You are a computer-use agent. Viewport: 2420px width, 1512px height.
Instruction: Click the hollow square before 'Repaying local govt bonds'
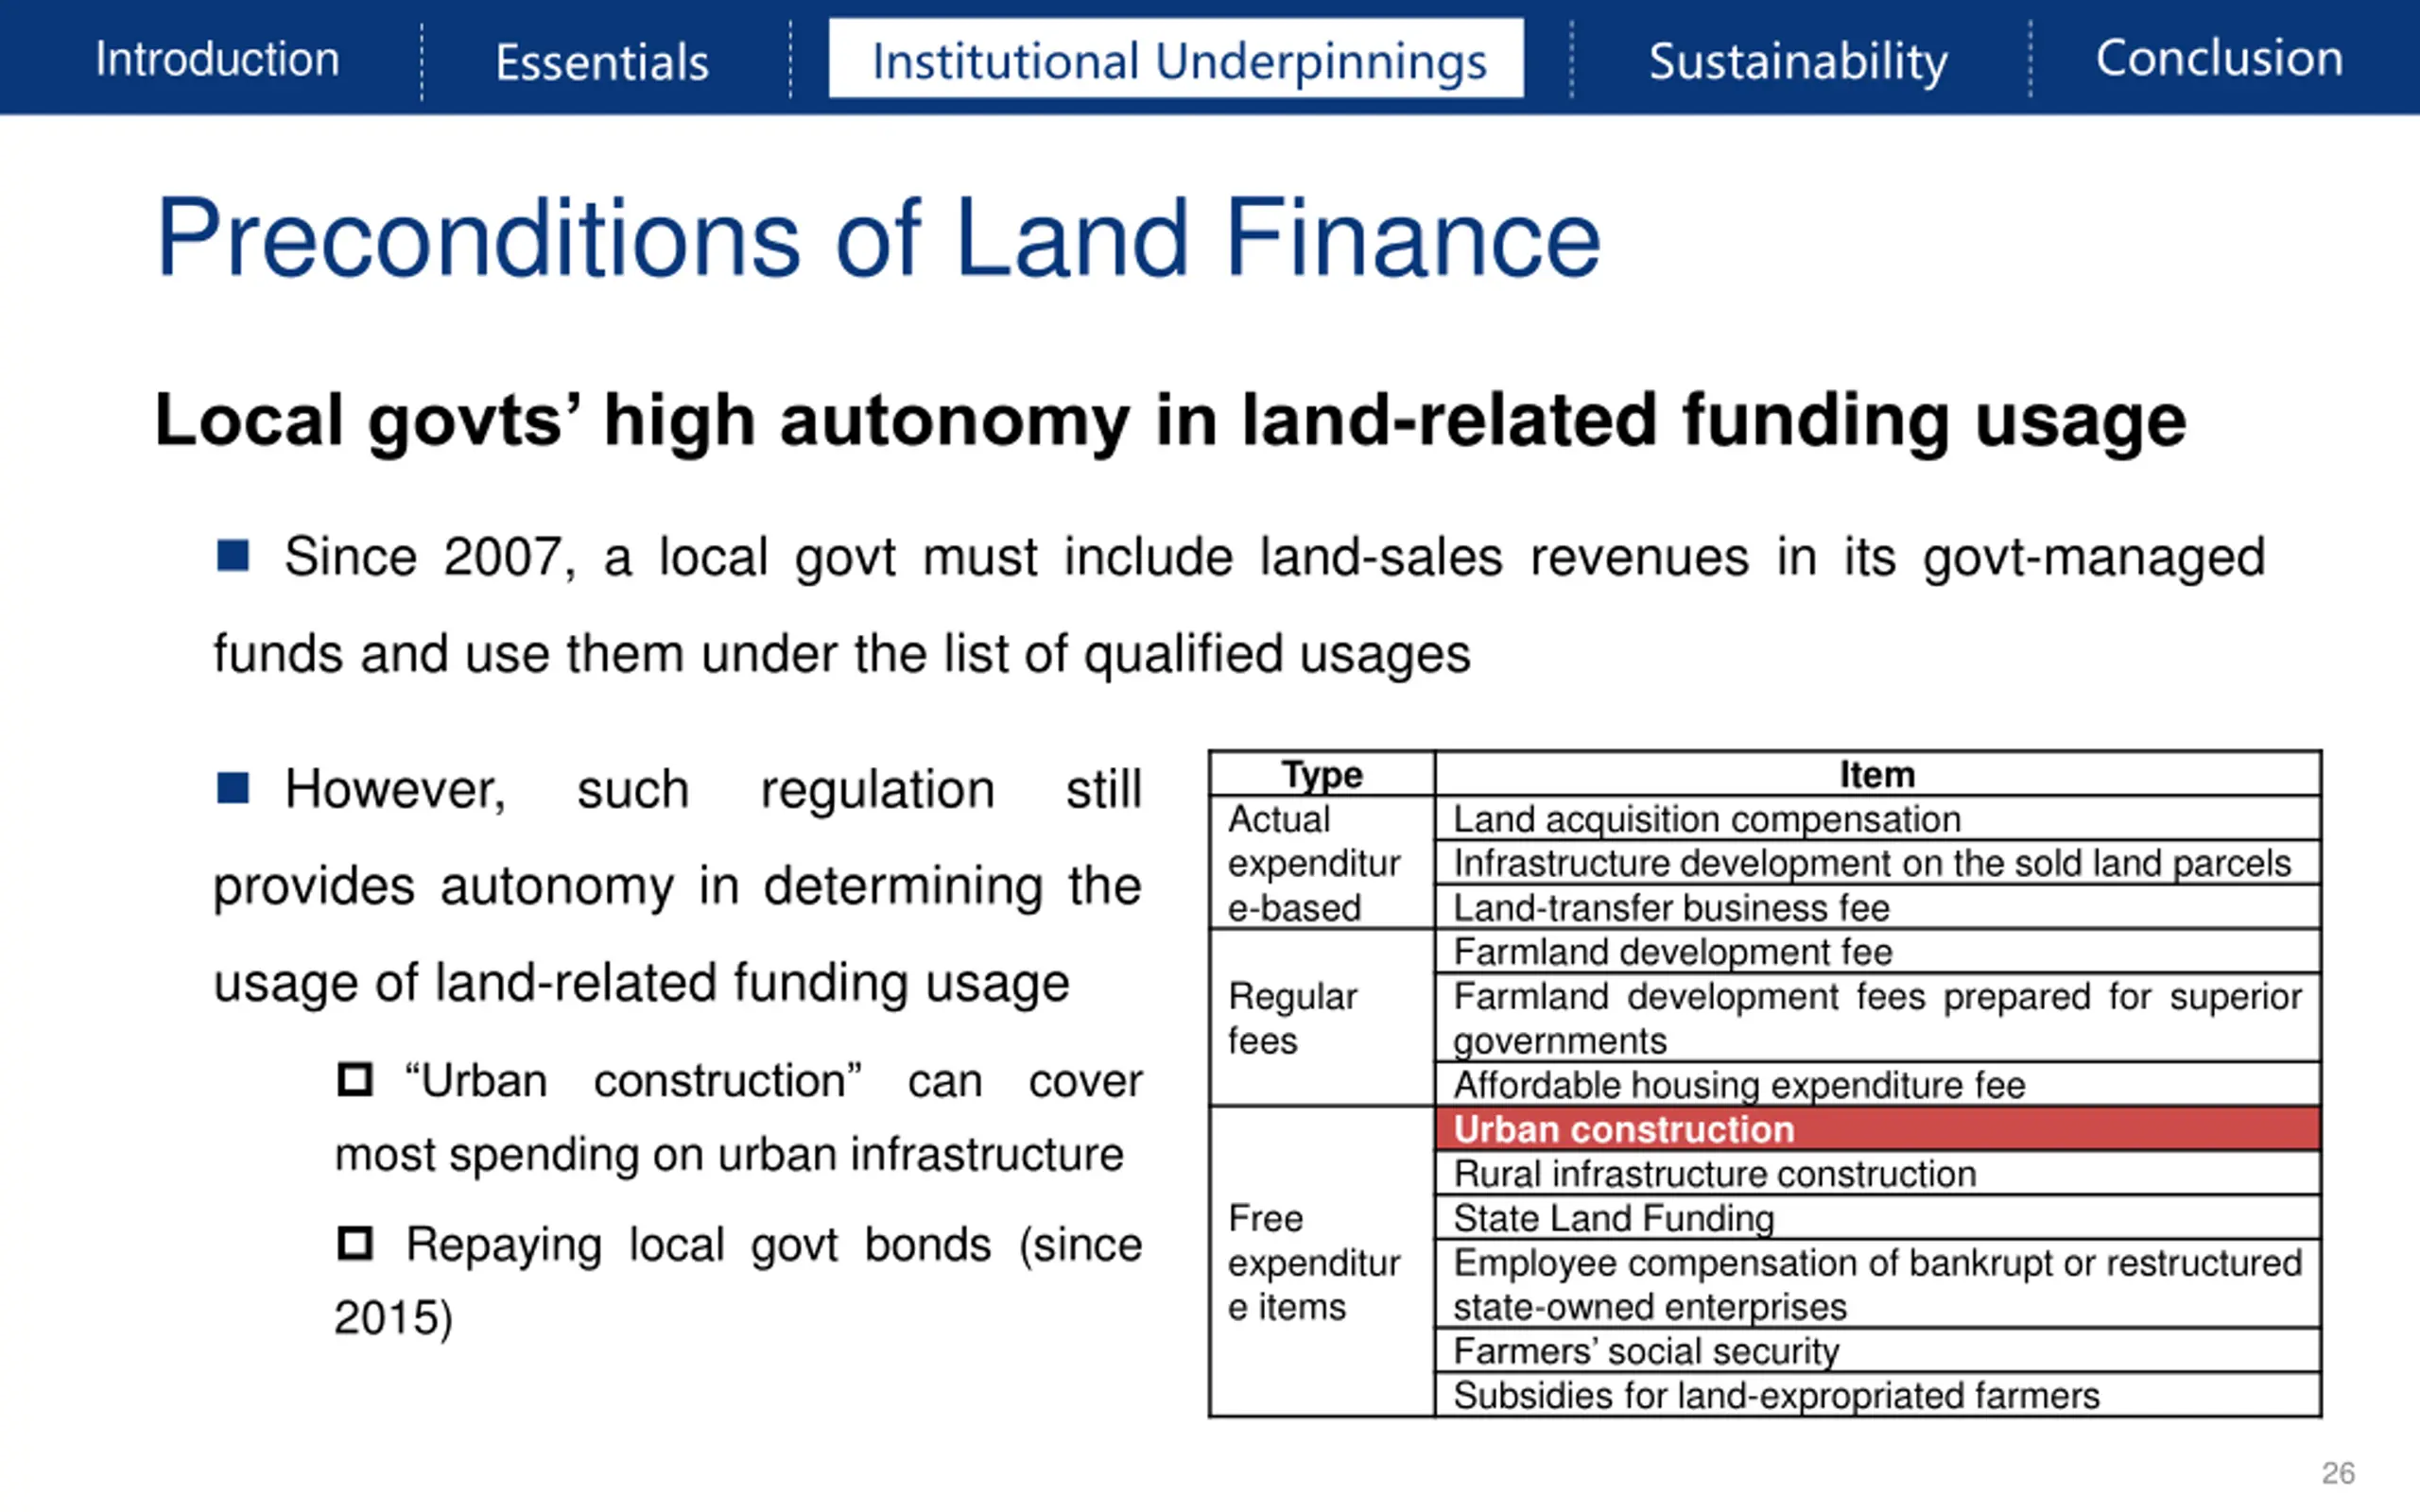coord(355,1244)
